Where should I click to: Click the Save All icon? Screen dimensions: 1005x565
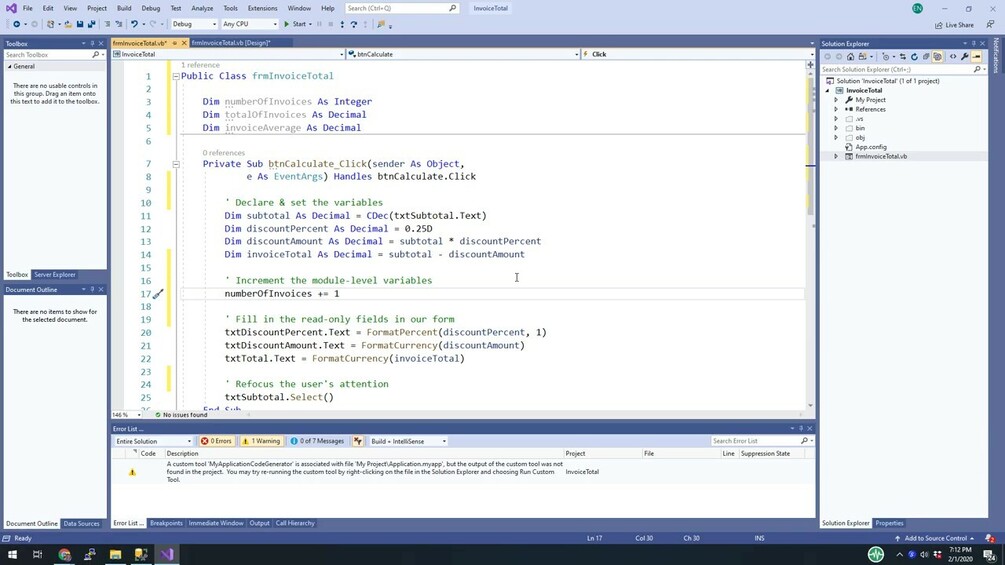[x=91, y=24]
